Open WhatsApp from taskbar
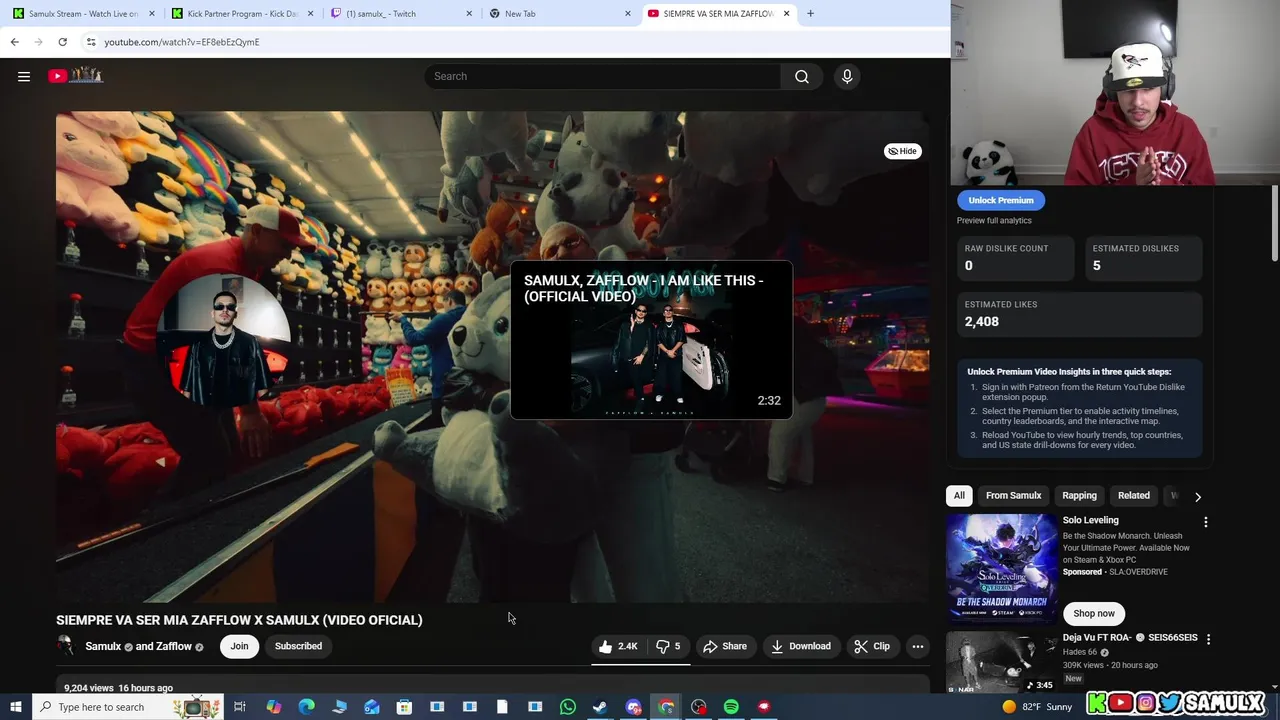 pos(567,707)
